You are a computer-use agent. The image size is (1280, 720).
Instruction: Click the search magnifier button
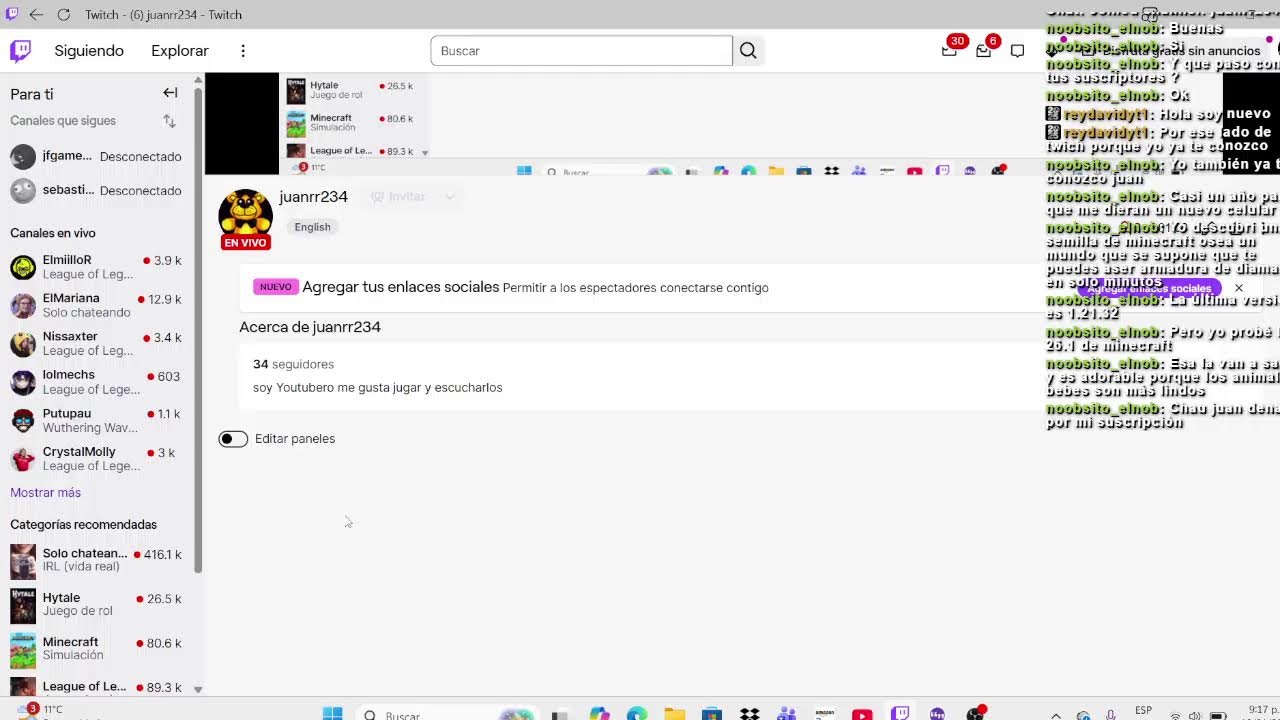(x=748, y=51)
